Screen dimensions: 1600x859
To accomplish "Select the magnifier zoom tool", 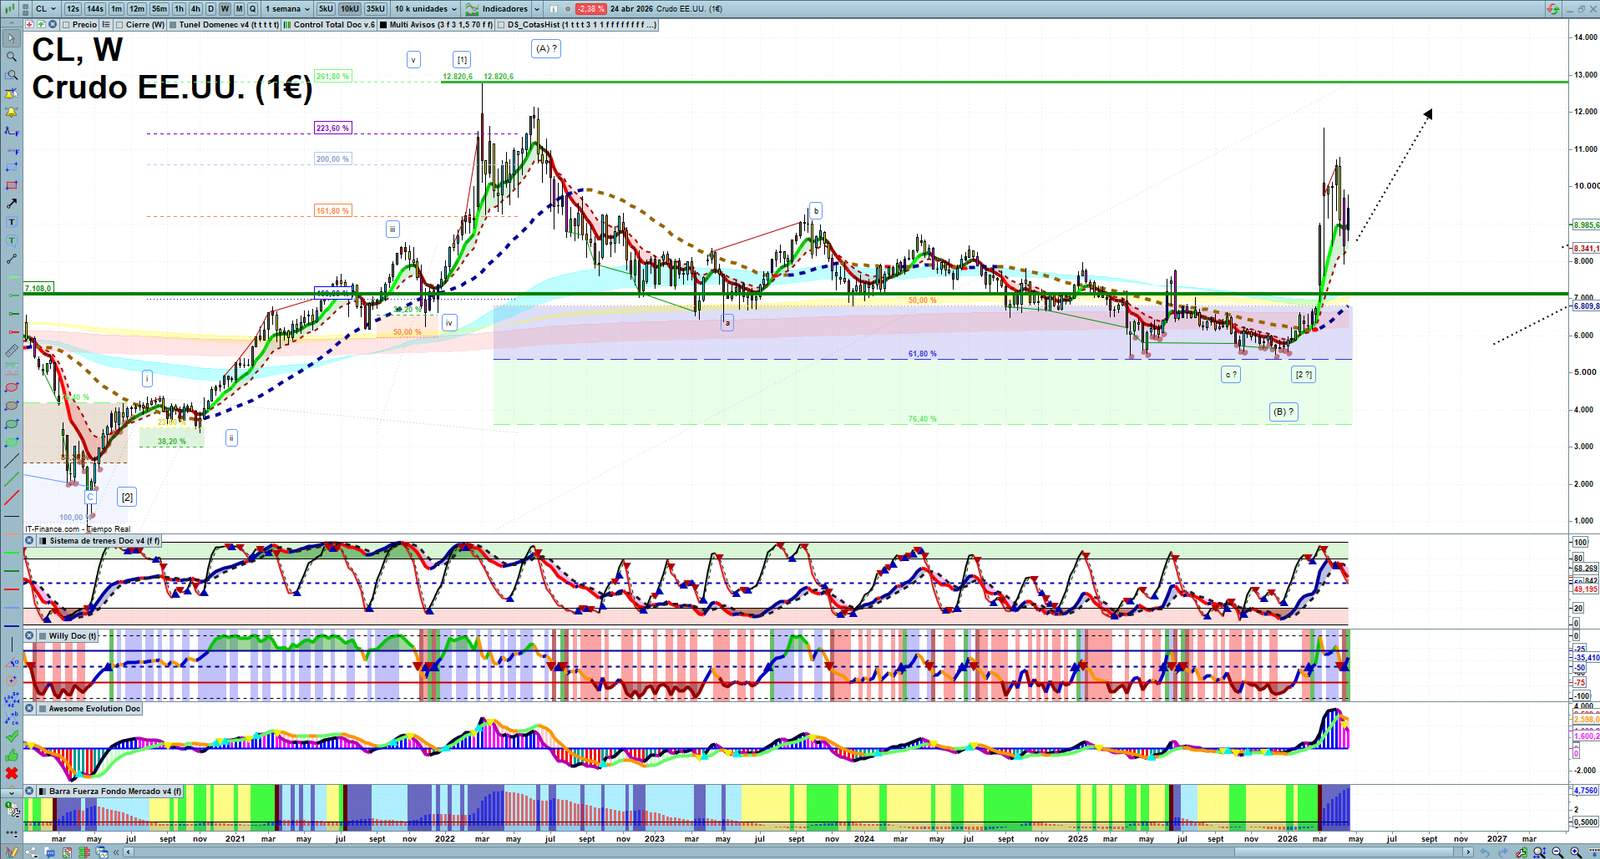I will click(x=12, y=57).
